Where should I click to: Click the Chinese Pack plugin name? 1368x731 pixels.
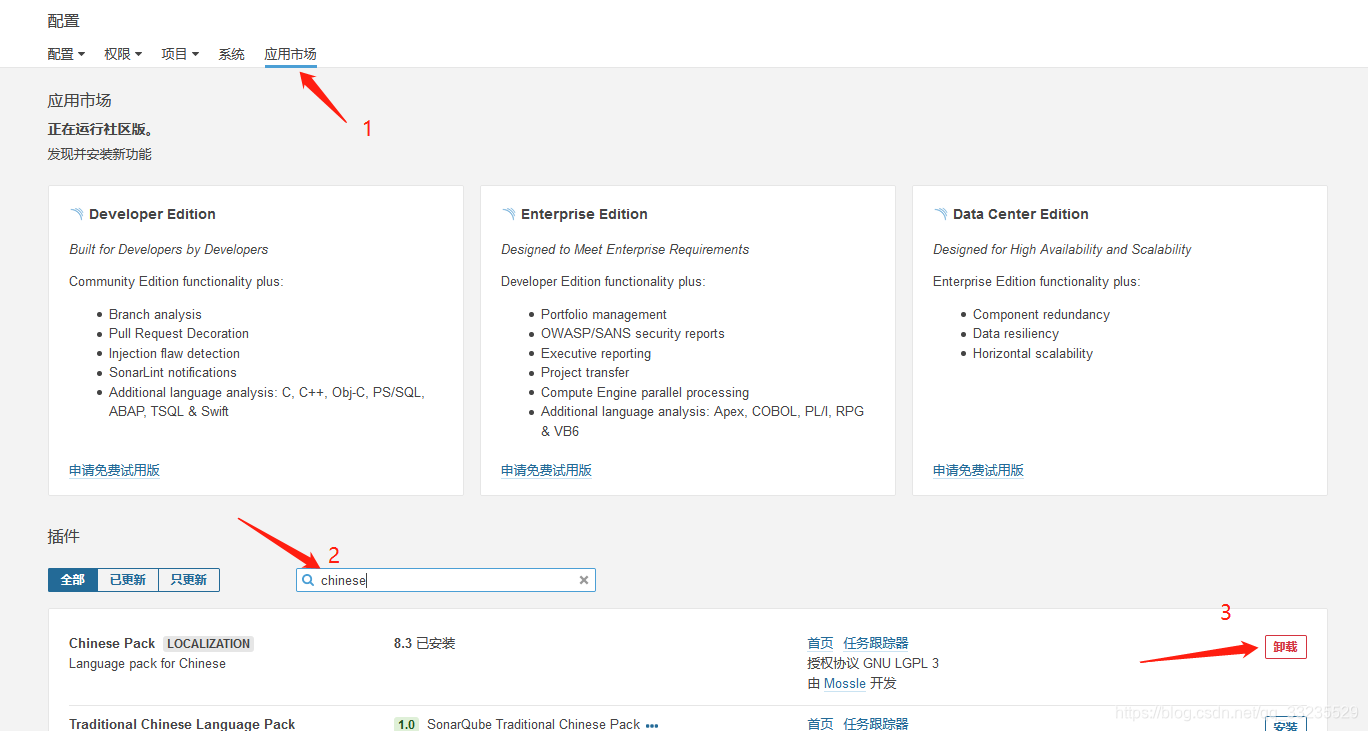(112, 643)
